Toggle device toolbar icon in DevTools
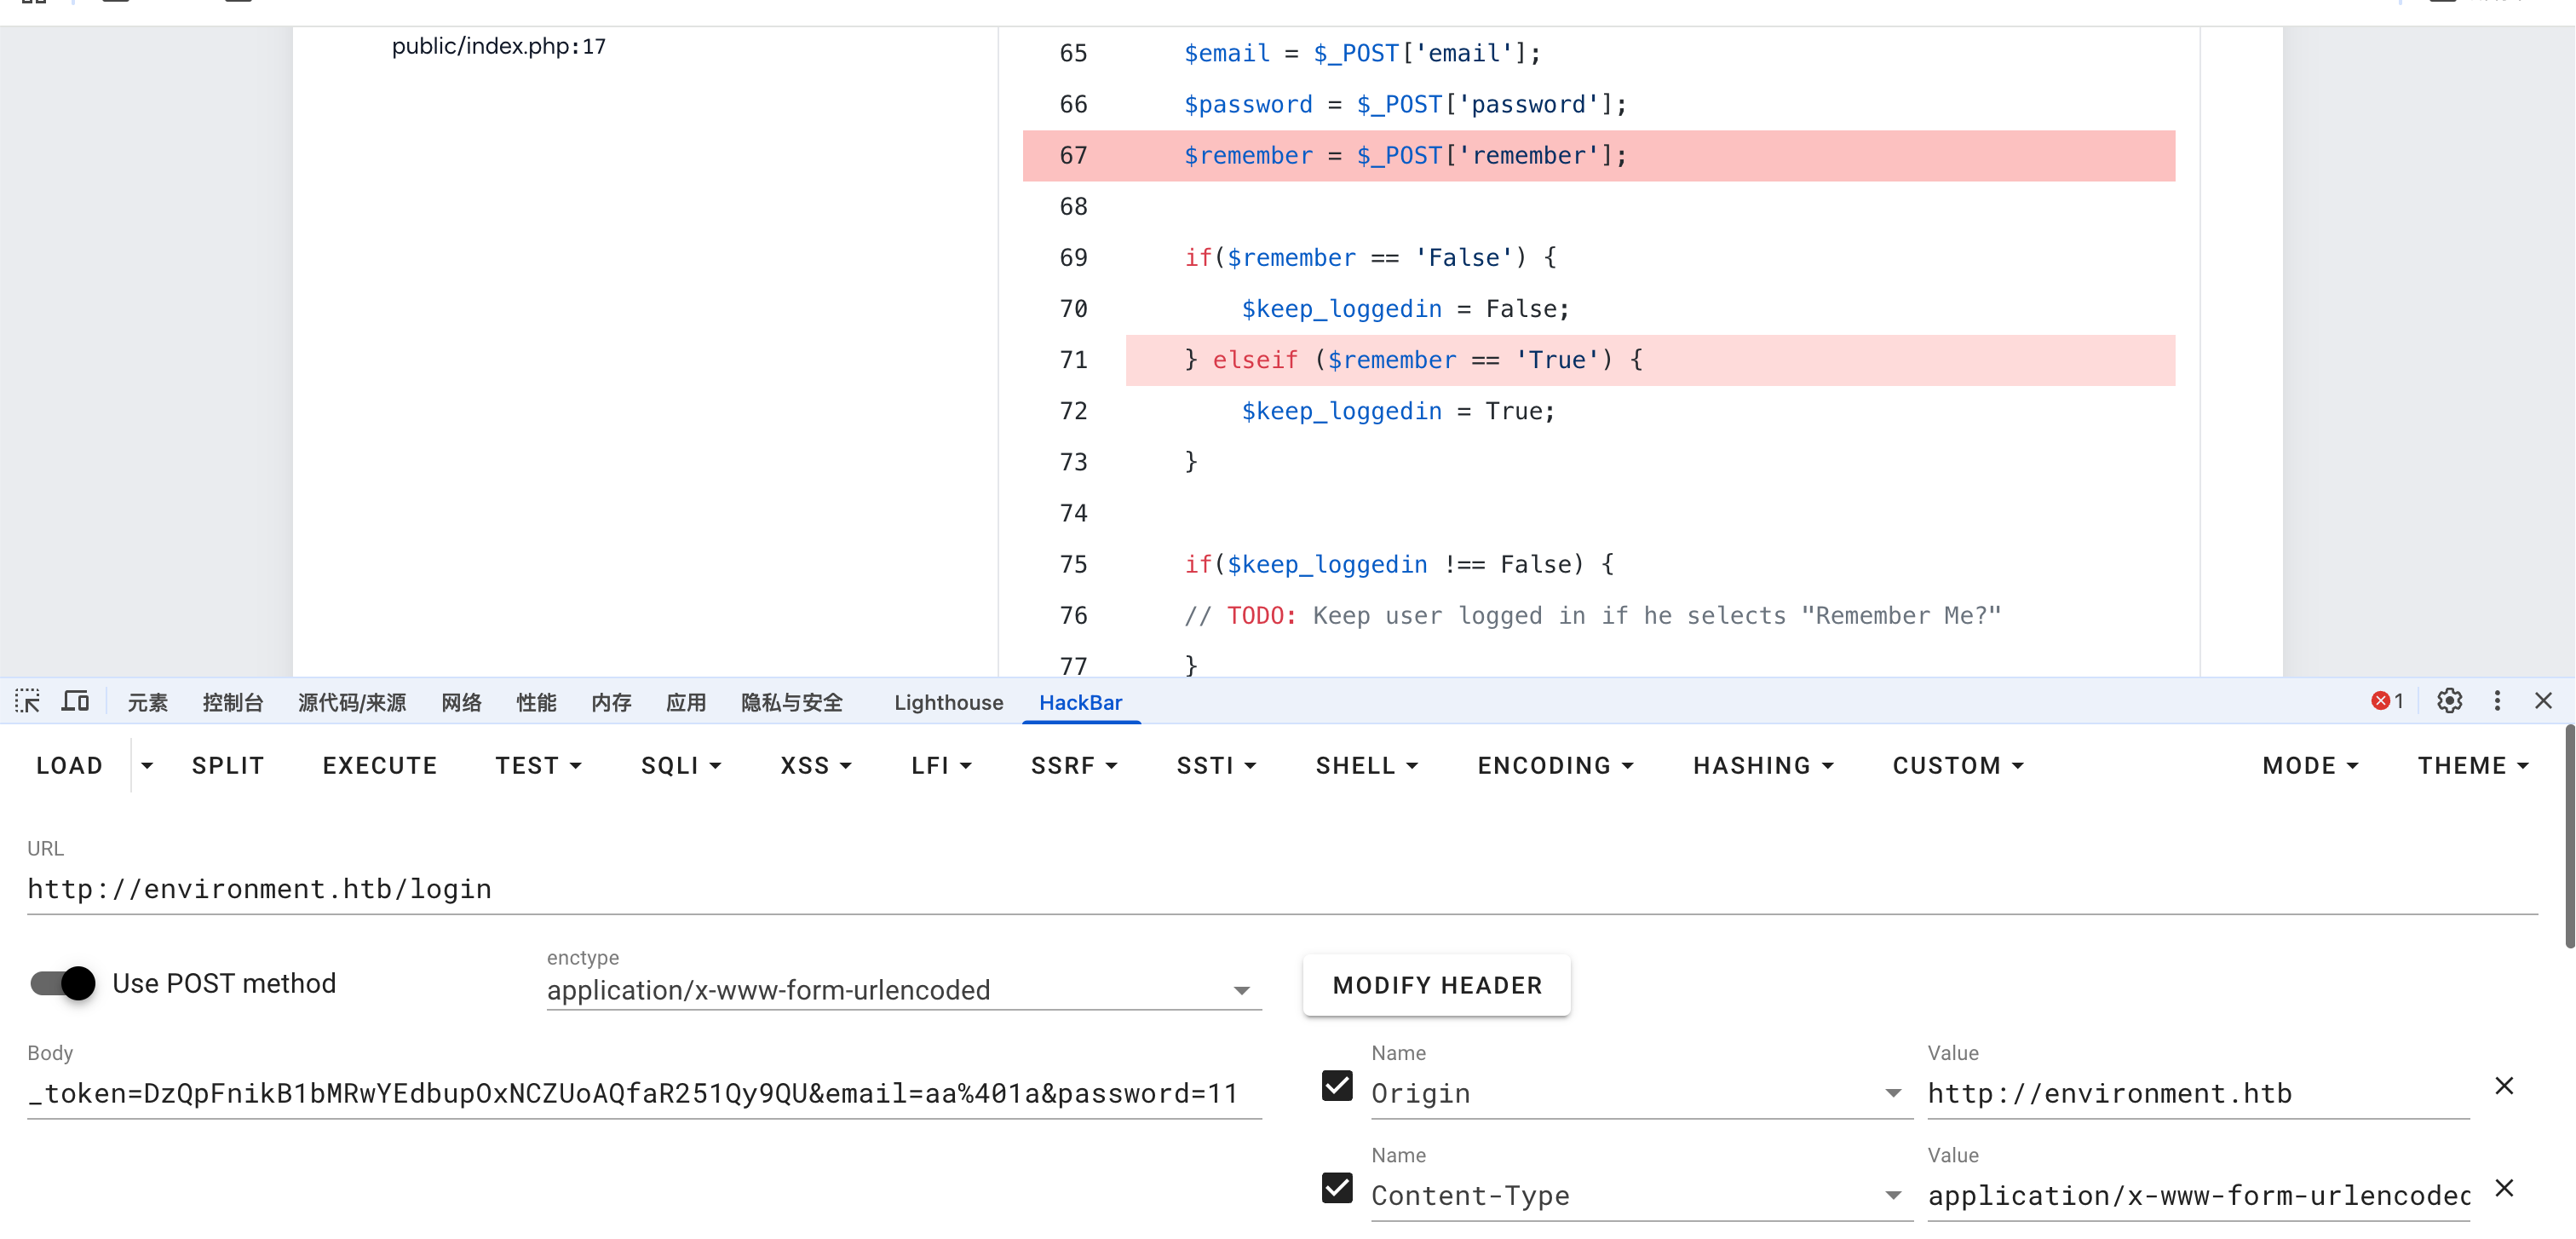This screenshot has height=1239, width=2576. pos(75,701)
